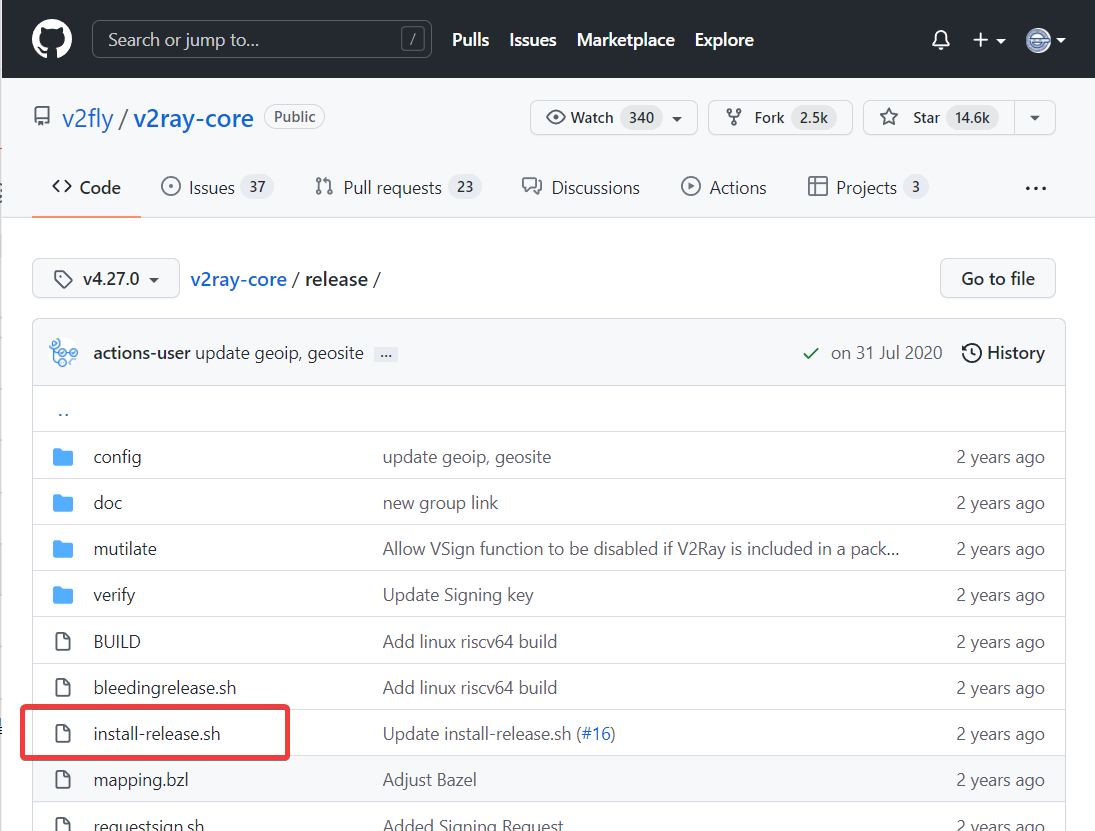Switch to the Issues tab
This screenshot has width=1095, height=831.
(216, 187)
